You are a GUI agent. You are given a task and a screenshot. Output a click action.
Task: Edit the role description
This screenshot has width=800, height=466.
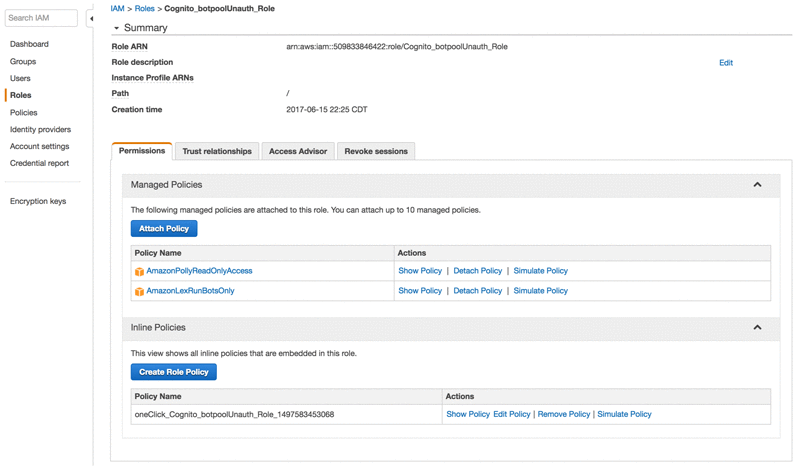pos(726,63)
